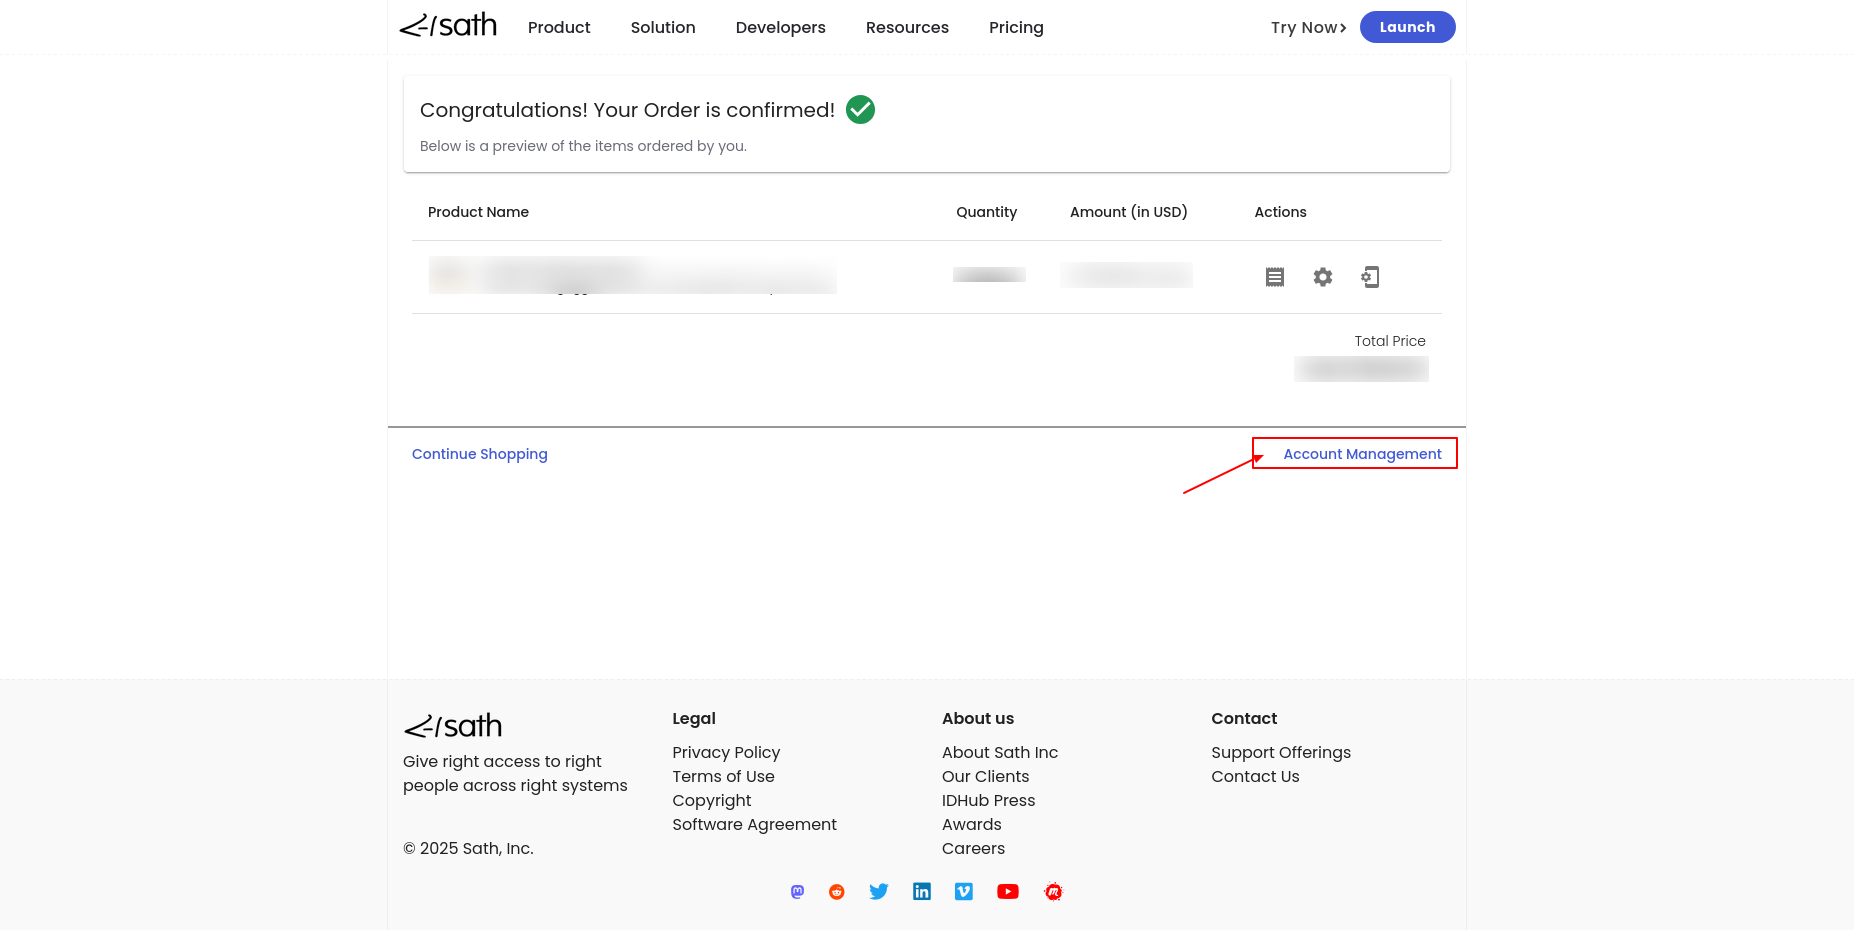Click the Account Management link
The width and height of the screenshot is (1854, 930).
1362,454
